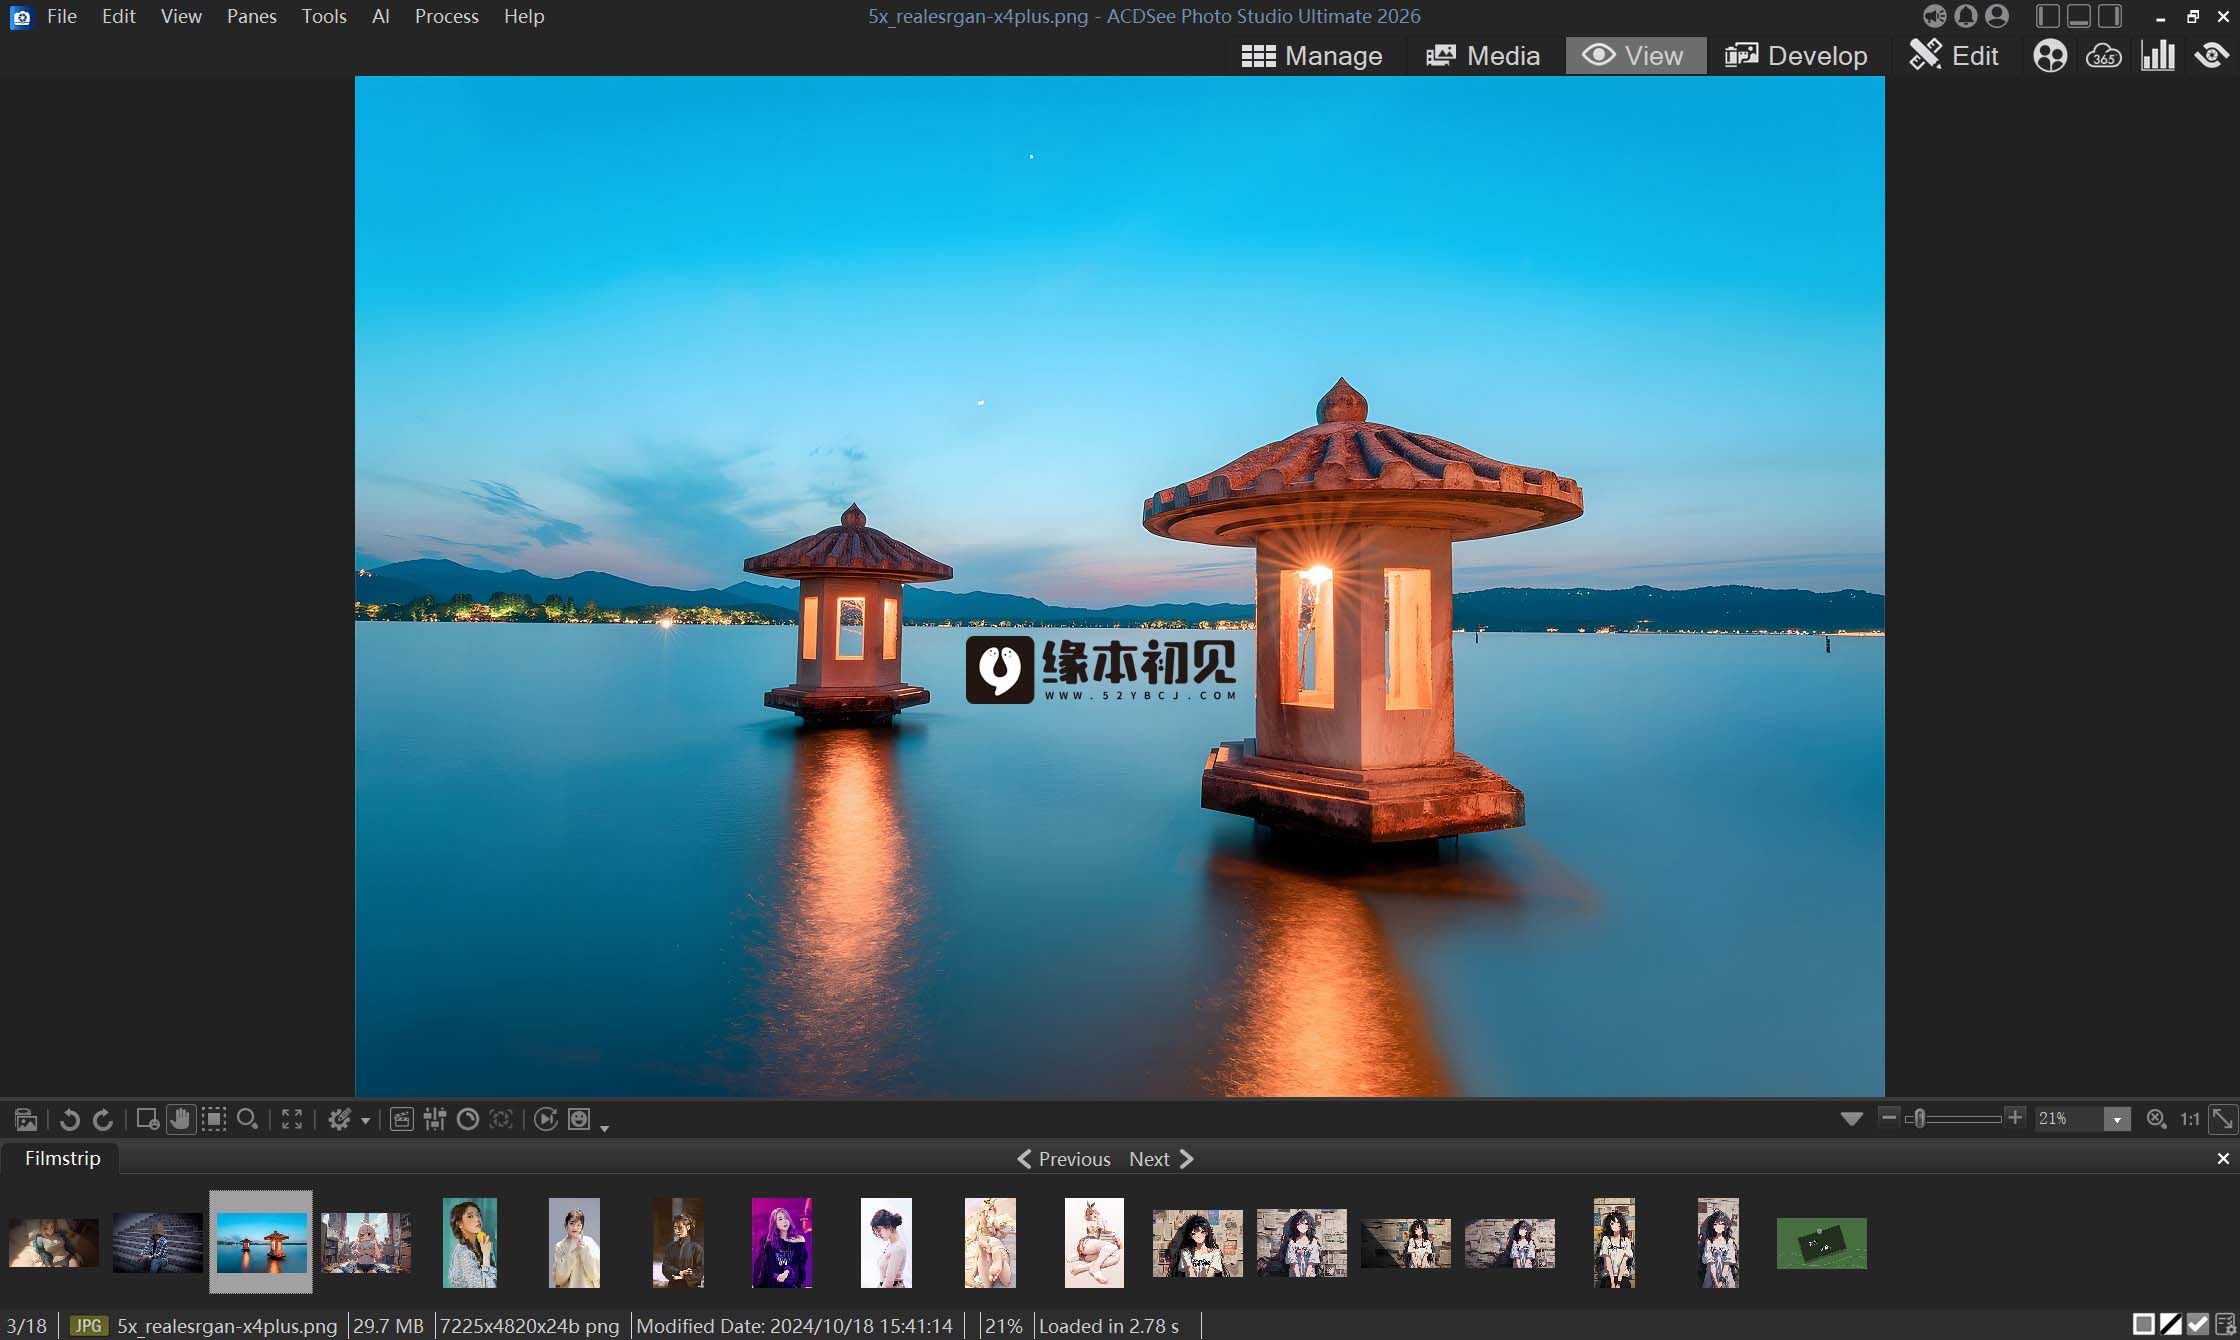The height and width of the screenshot is (1340, 2240).
Task: Select the Hand pan tool
Action: (x=180, y=1119)
